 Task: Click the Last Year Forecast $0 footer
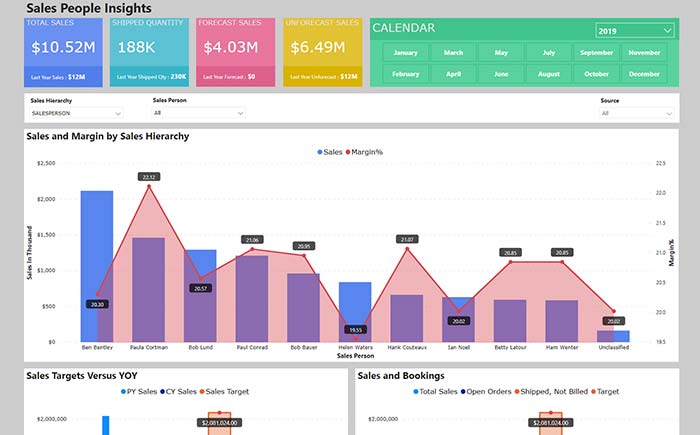235,77
